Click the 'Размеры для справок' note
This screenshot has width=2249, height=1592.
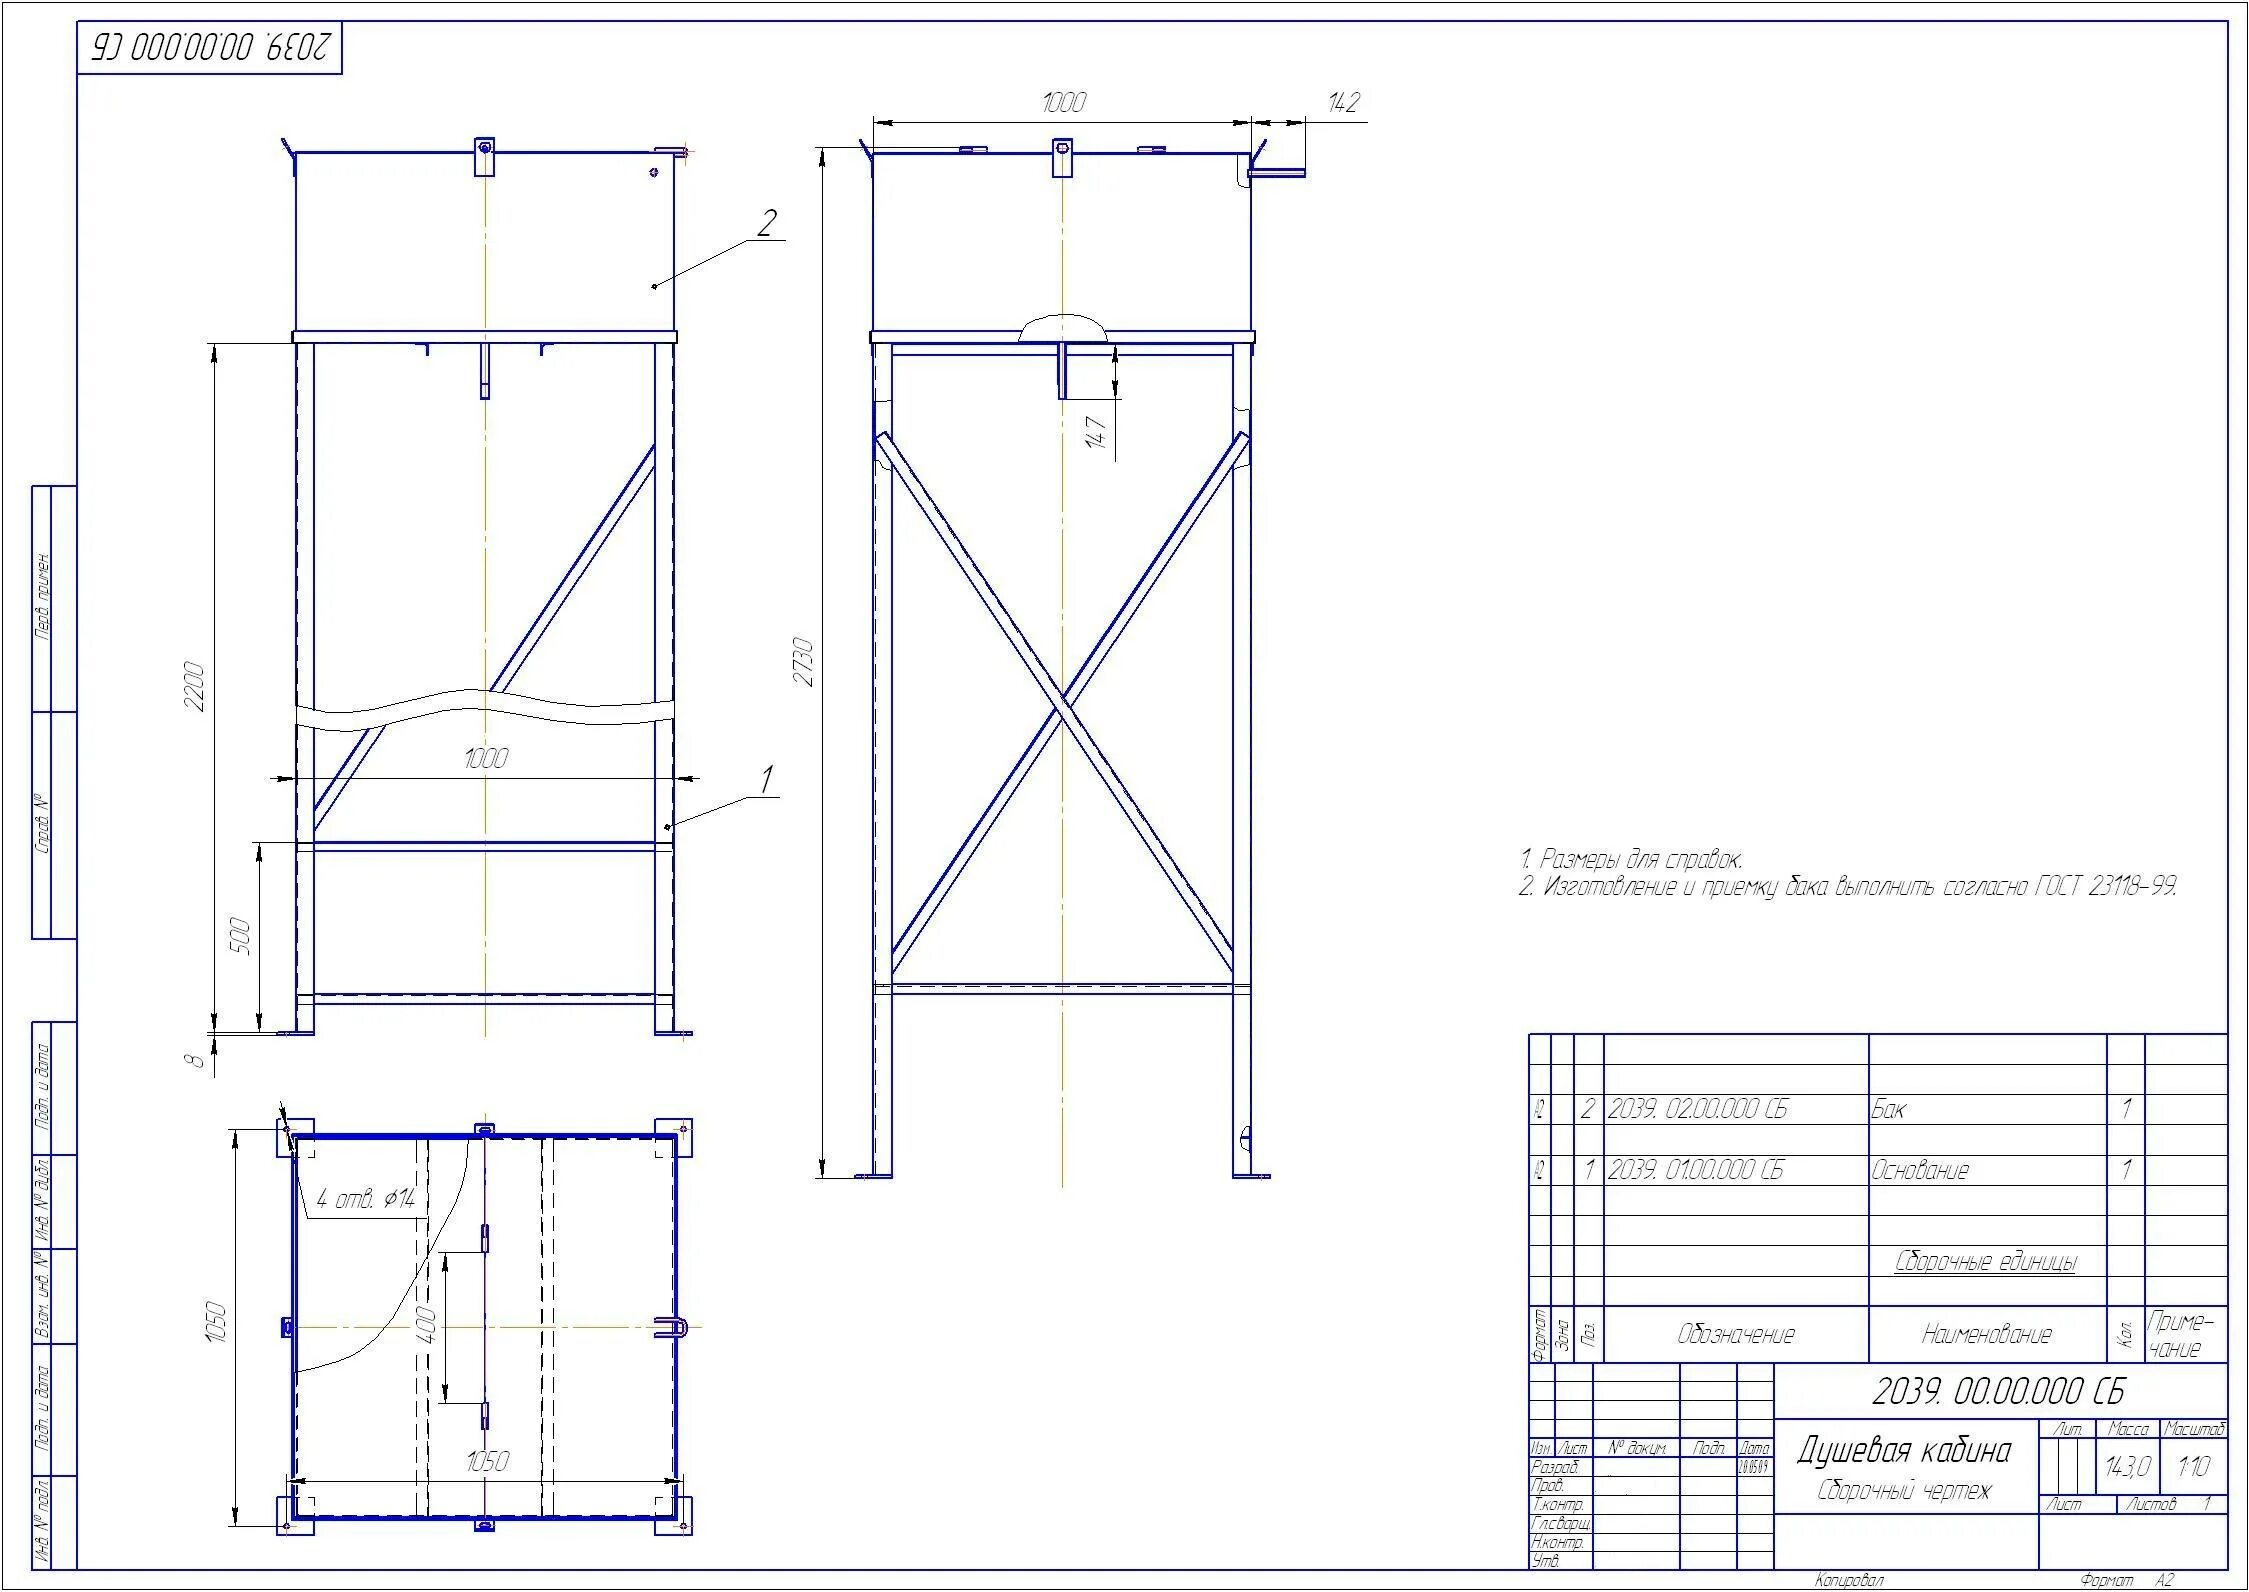pos(1630,858)
